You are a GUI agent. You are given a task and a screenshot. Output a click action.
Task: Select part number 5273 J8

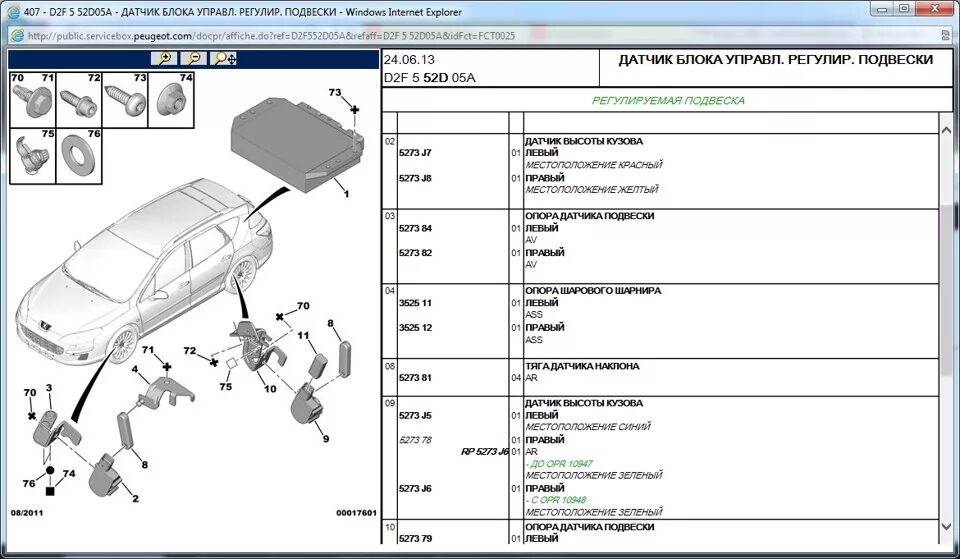[x=415, y=178]
